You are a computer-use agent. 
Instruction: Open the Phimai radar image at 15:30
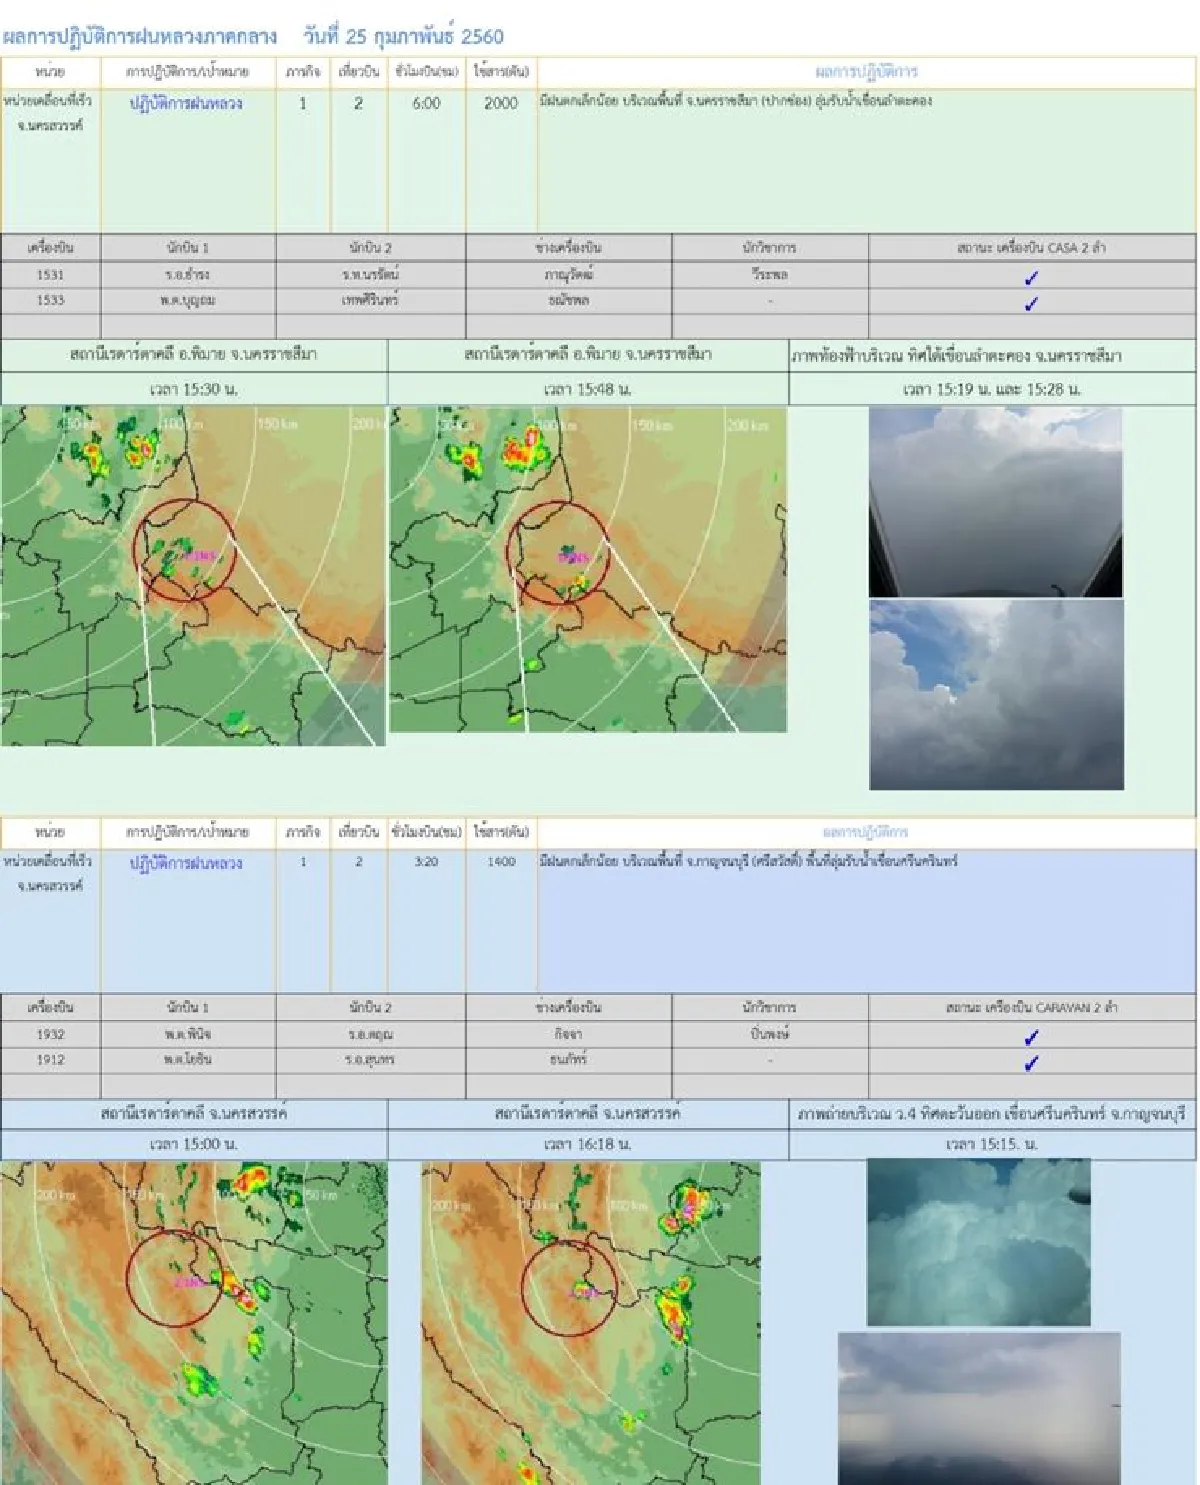pyautogui.click(x=193, y=576)
